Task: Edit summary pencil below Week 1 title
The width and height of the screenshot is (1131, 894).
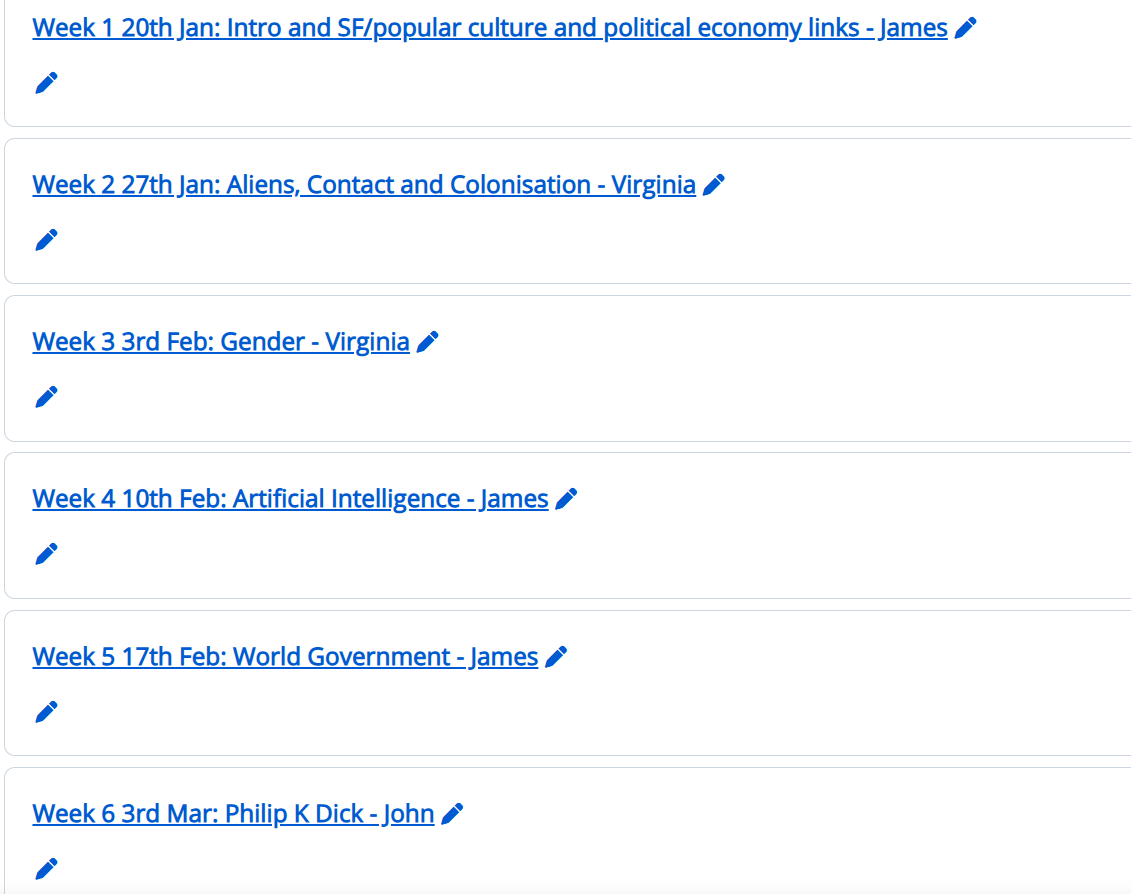Action: 46,83
